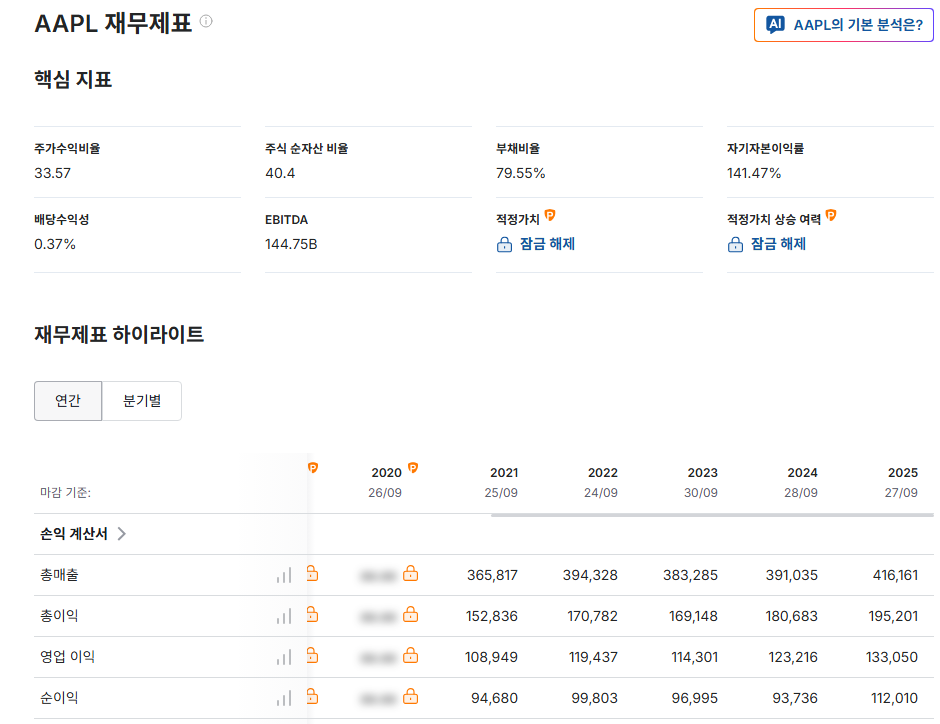The height and width of the screenshot is (724, 940).
Task: Click the horizontal scrollbar under year headers
Action: coord(712,515)
